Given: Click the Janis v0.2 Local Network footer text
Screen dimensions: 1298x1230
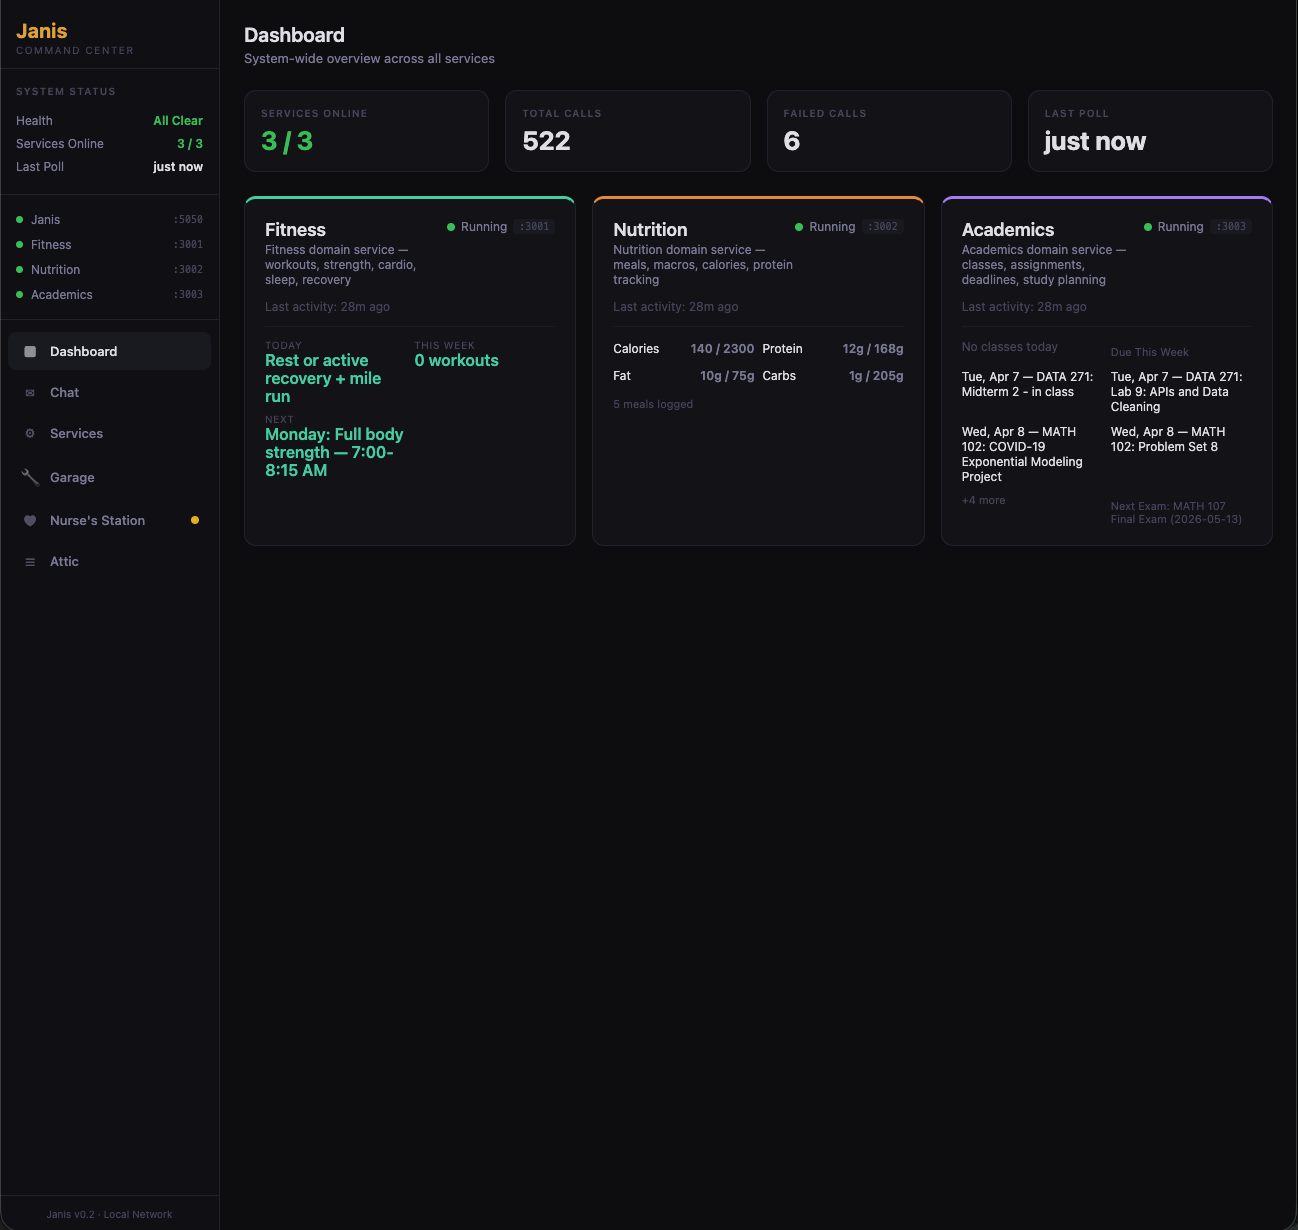Looking at the screenshot, I should [109, 1214].
